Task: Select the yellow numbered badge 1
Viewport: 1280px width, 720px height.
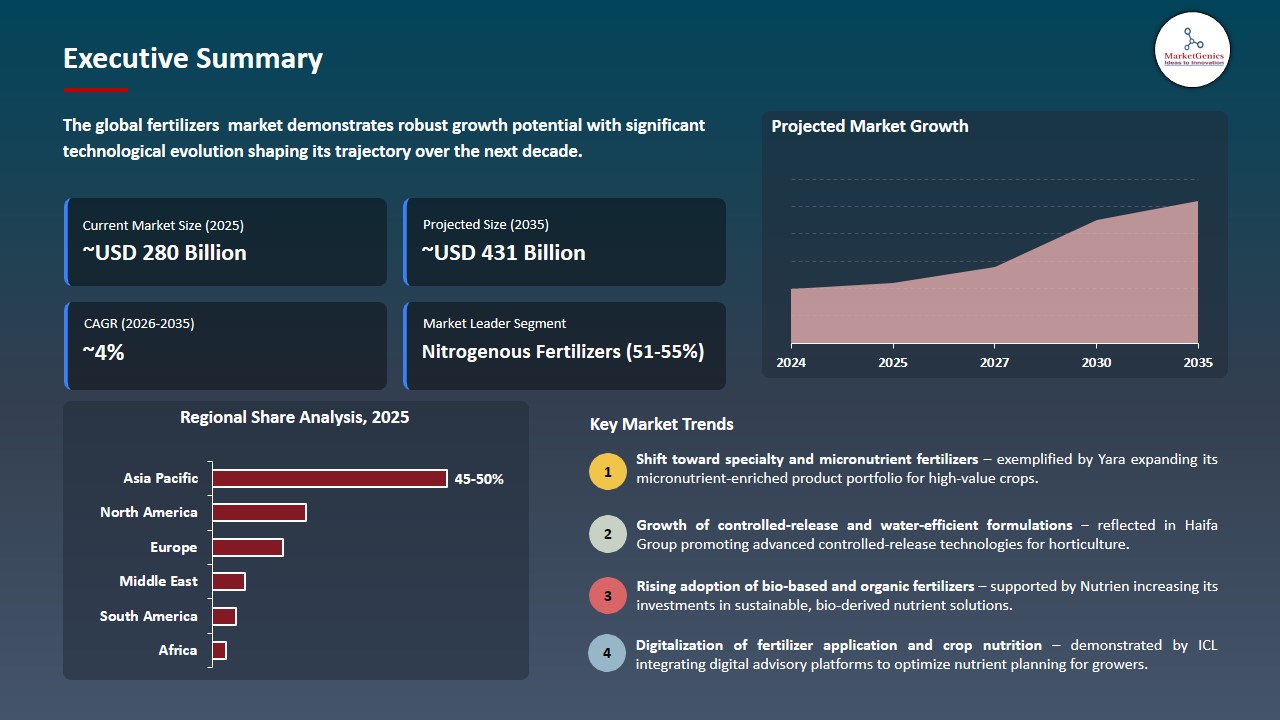Action: pos(607,471)
